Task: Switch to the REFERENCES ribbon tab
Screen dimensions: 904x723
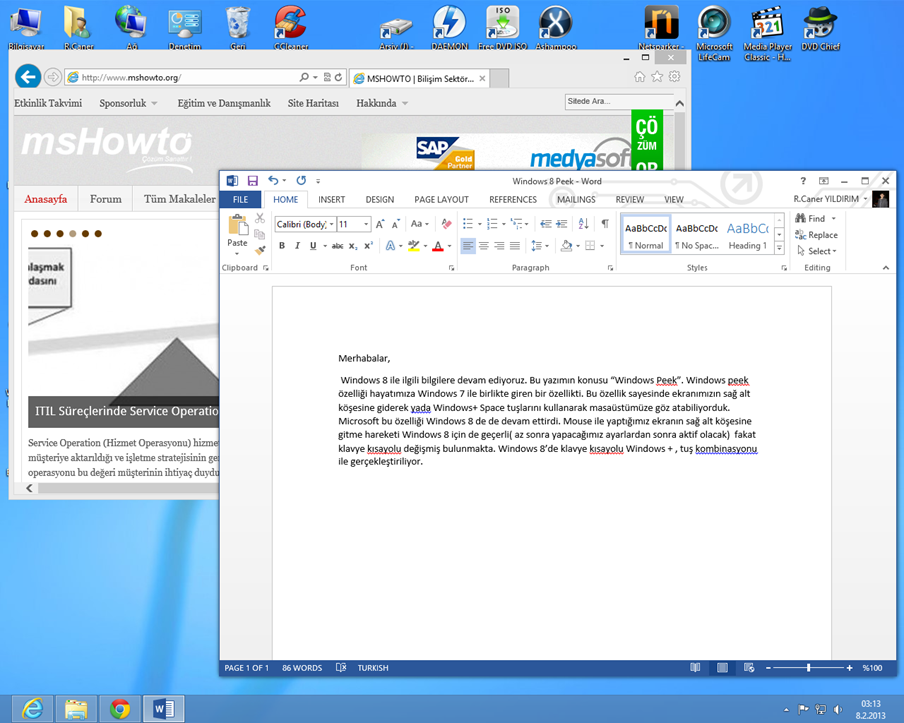Action: 513,199
